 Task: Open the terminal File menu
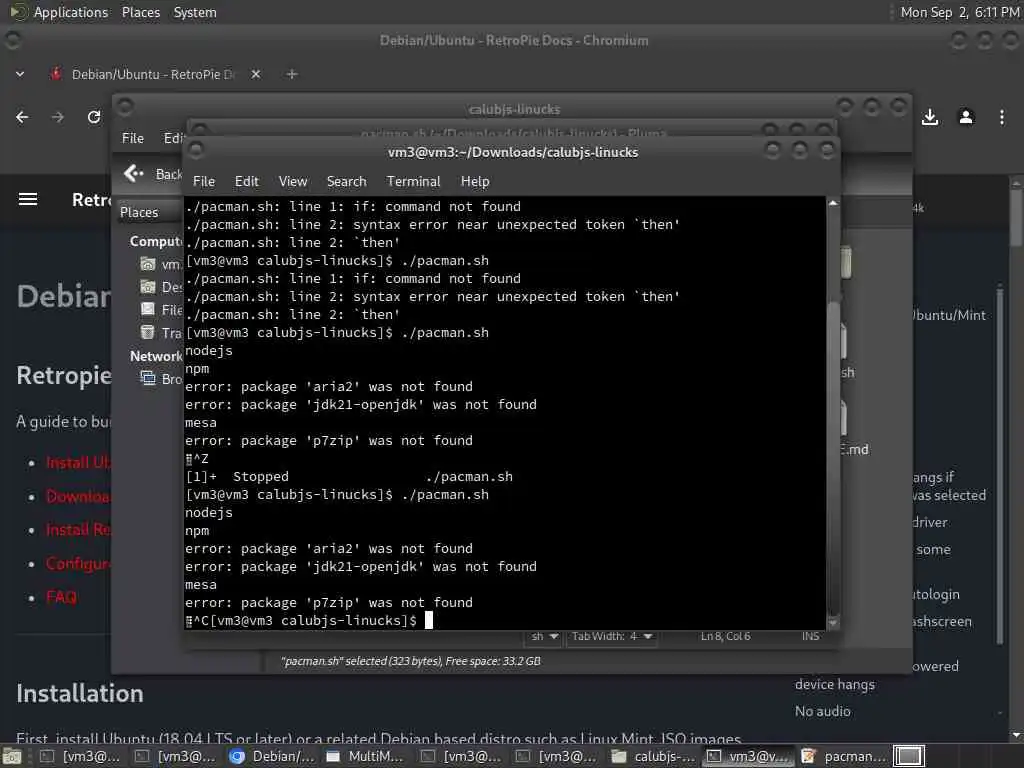coord(204,182)
